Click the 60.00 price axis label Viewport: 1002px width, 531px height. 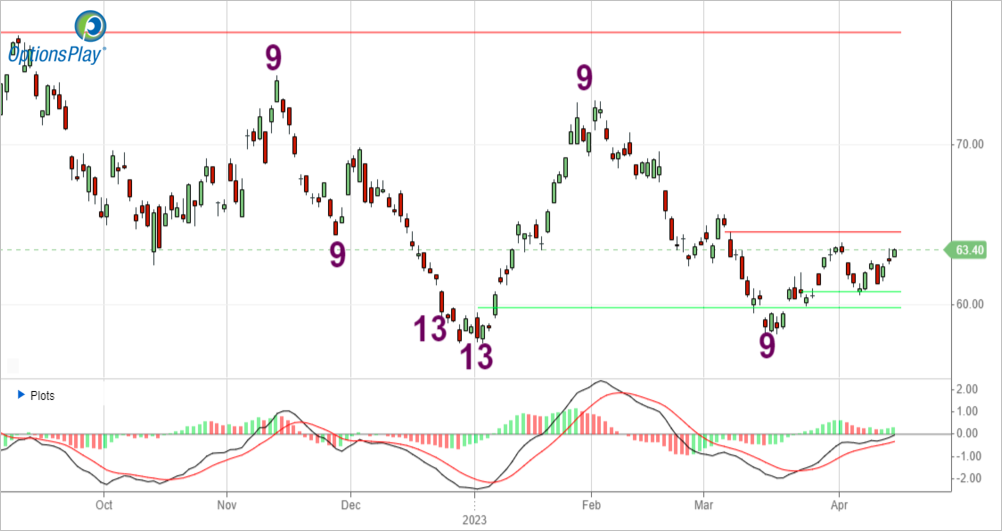[x=969, y=304]
